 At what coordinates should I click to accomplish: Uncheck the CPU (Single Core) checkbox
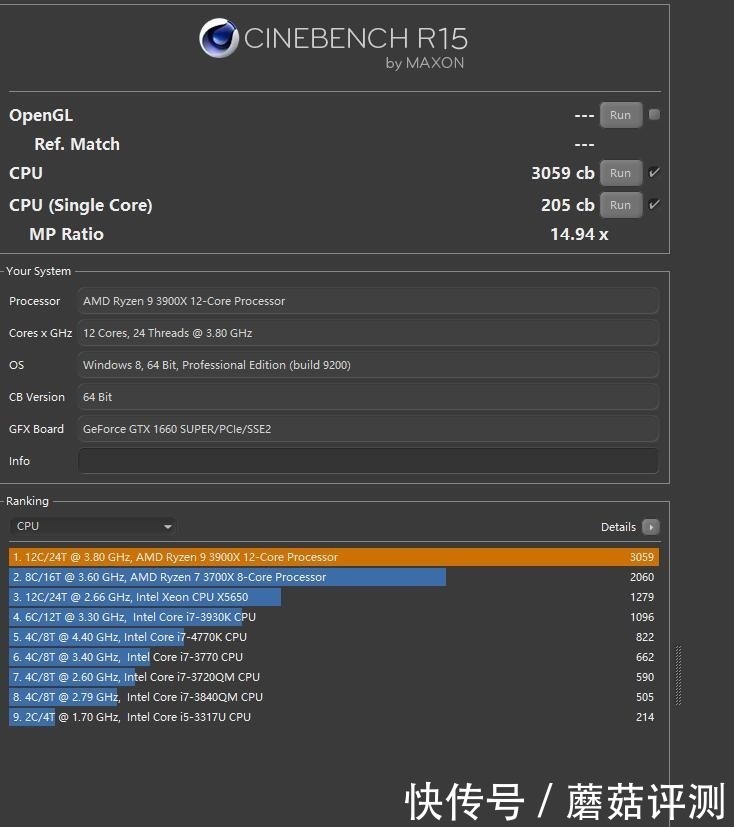coord(654,205)
